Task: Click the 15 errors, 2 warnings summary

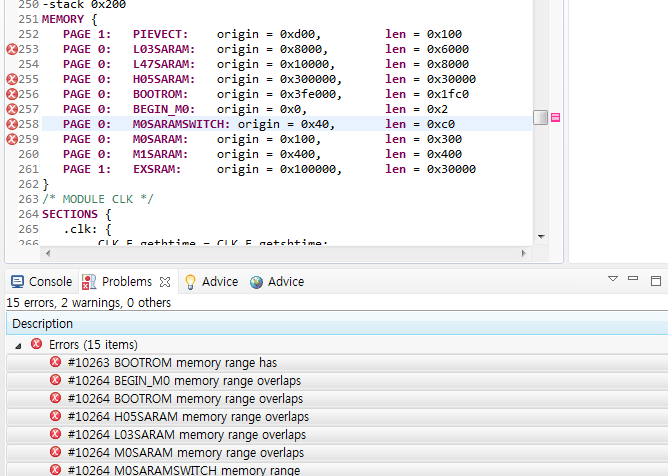Action: (x=89, y=303)
